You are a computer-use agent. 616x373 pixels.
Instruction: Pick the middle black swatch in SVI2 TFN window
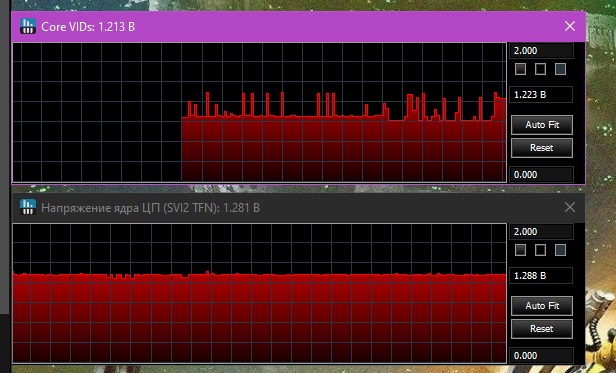[541, 250]
